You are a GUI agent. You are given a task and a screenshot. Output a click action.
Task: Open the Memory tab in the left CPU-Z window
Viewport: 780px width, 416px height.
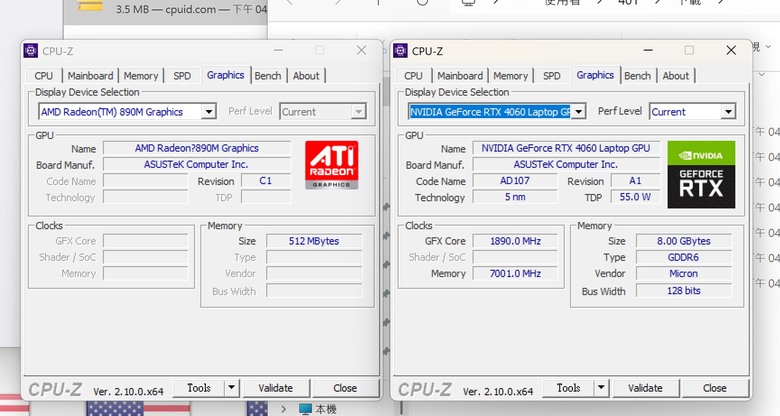[x=141, y=76]
